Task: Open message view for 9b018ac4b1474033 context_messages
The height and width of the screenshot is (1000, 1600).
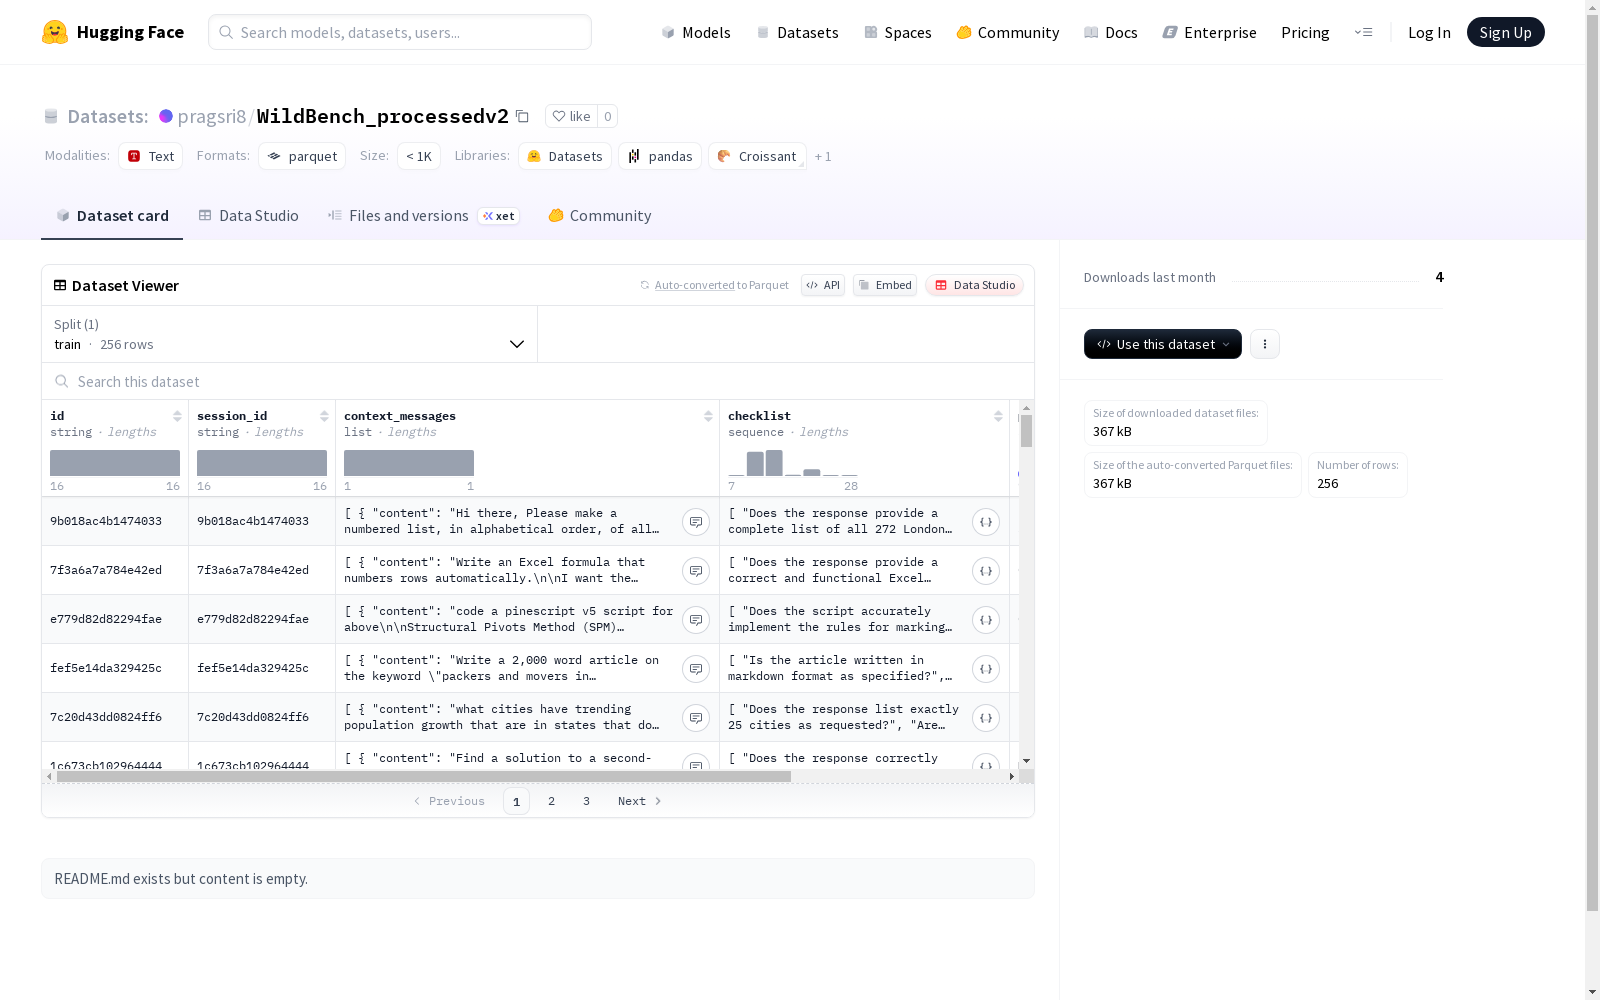Action: tap(696, 522)
